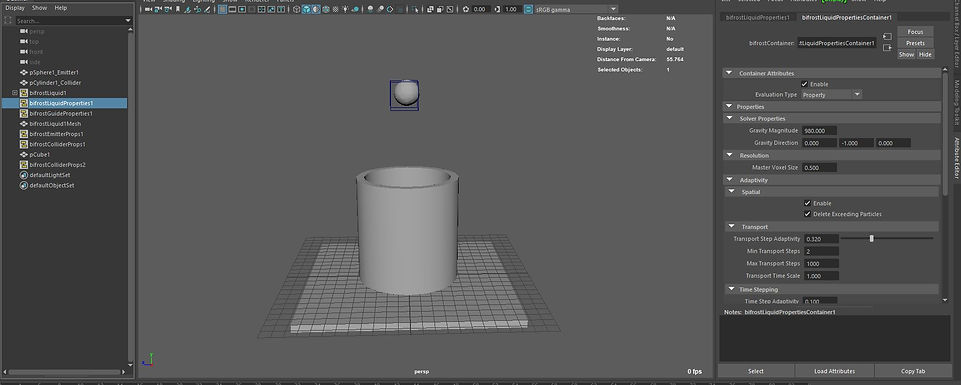
Task: Toggle X-Ray Joints icon
Action: coord(449,9)
